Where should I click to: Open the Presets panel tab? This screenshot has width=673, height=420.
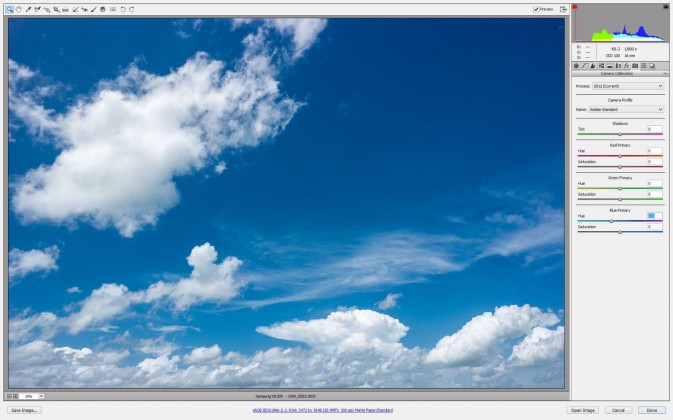[x=643, y=66]
